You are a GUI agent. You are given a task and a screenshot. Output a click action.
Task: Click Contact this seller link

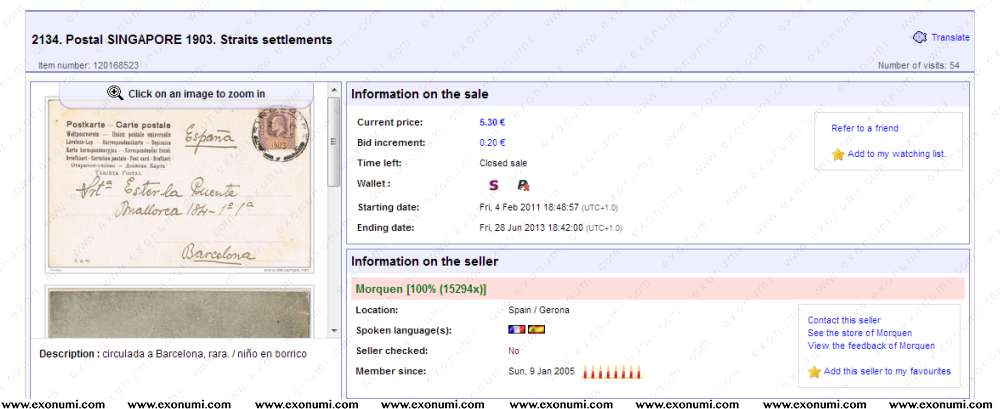[844, 320]
